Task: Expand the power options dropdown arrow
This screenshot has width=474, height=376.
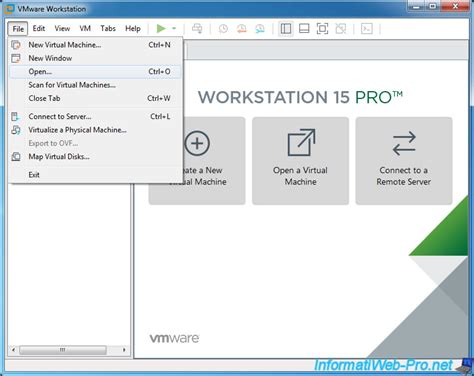Action: coord(174,29)
